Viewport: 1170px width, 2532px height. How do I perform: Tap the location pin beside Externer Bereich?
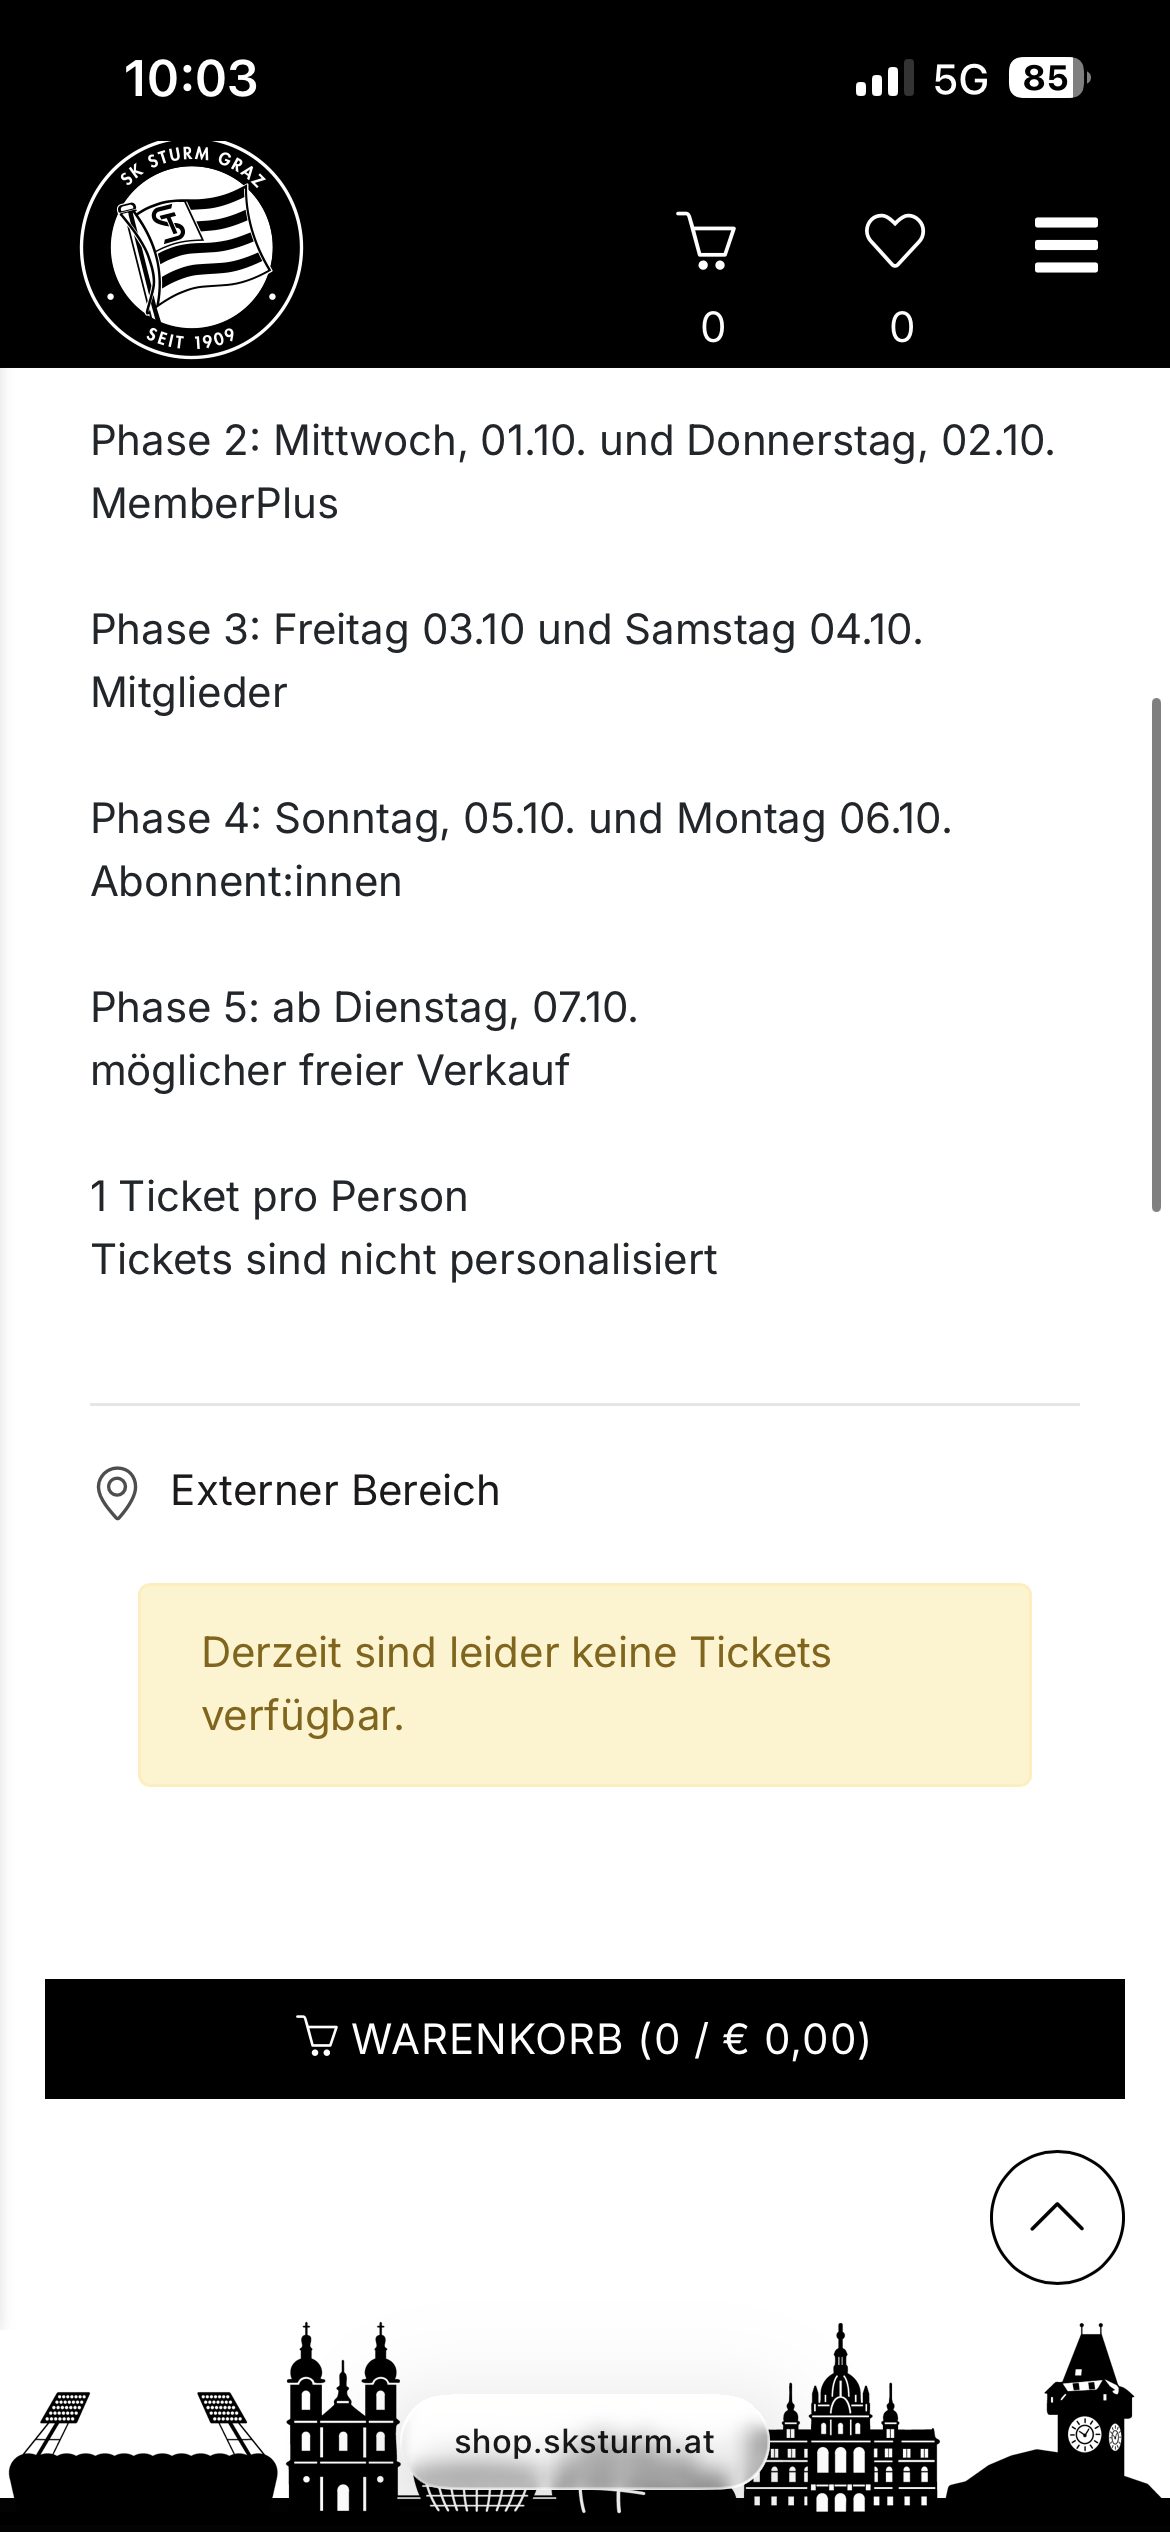tap(117, 1493)
